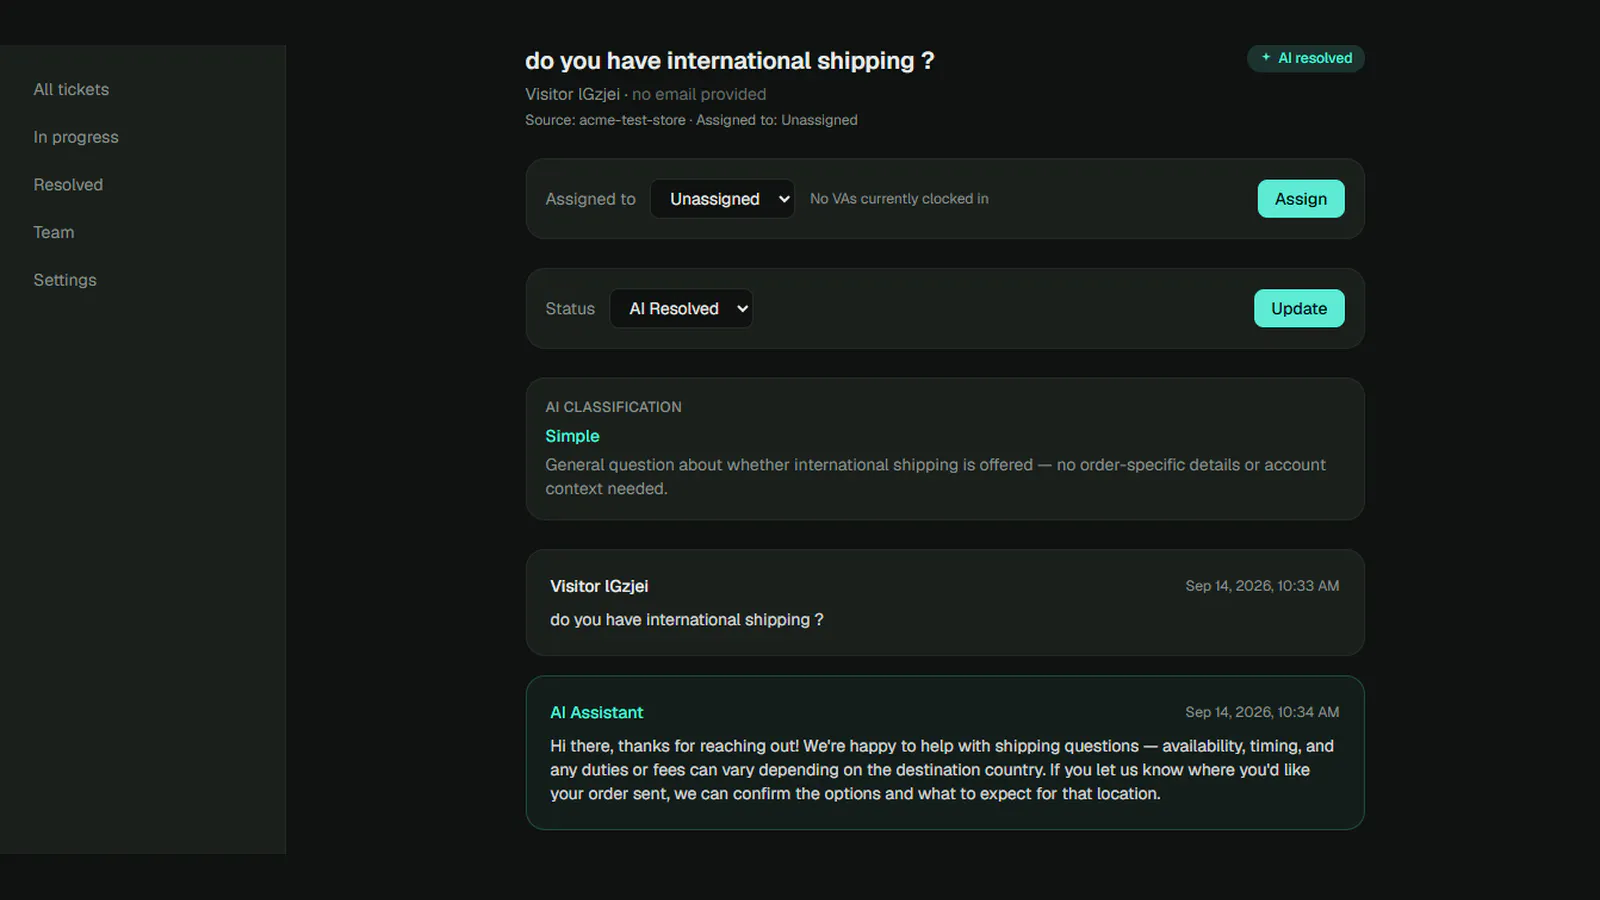Expand the AI Resolved status dropdown
This screenshot has width=1600, height=900.
[x=681, y=309]
